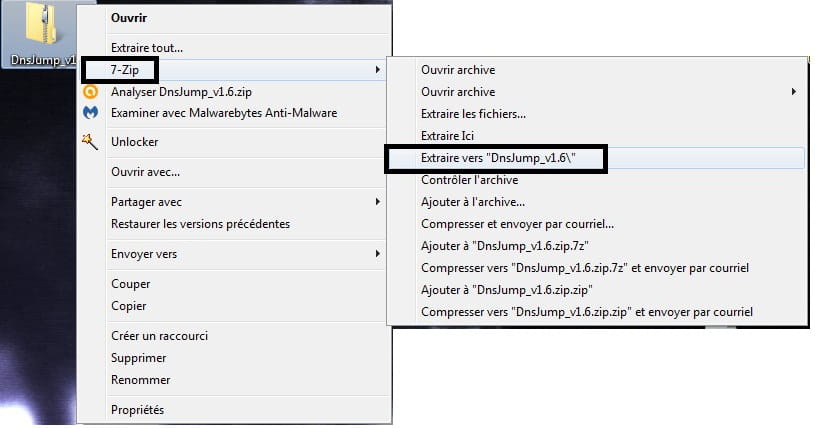This screenshot has height=428, width=815.
Task: Click the Malwarebytes icon in the context menu
Action: tap(90, 112)
